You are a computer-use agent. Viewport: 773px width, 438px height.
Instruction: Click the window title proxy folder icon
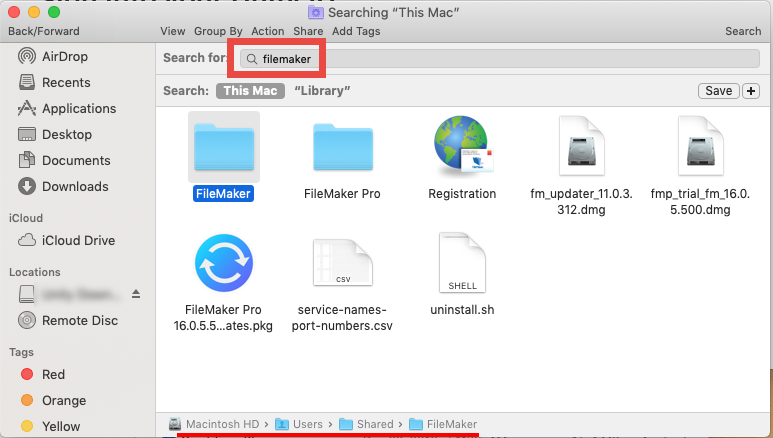pyautogui.click(x=316, y=12)
